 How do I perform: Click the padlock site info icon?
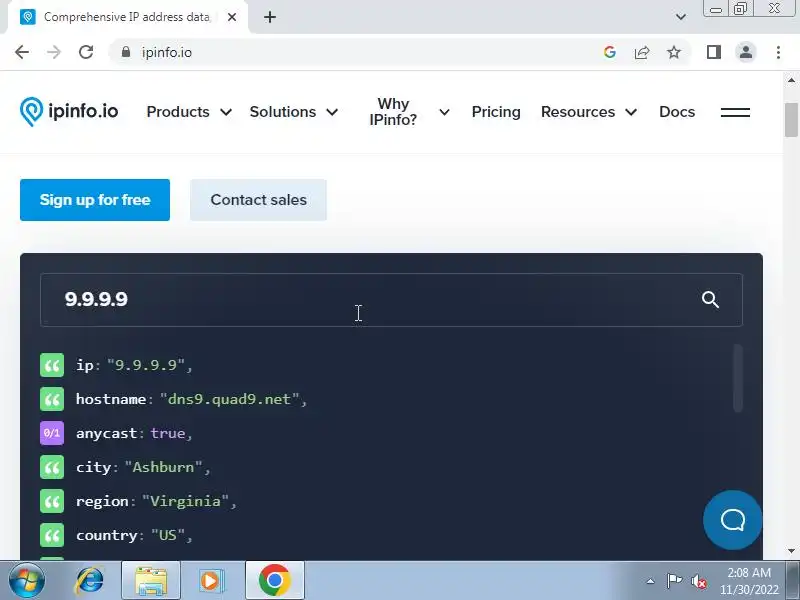(126, 52)
